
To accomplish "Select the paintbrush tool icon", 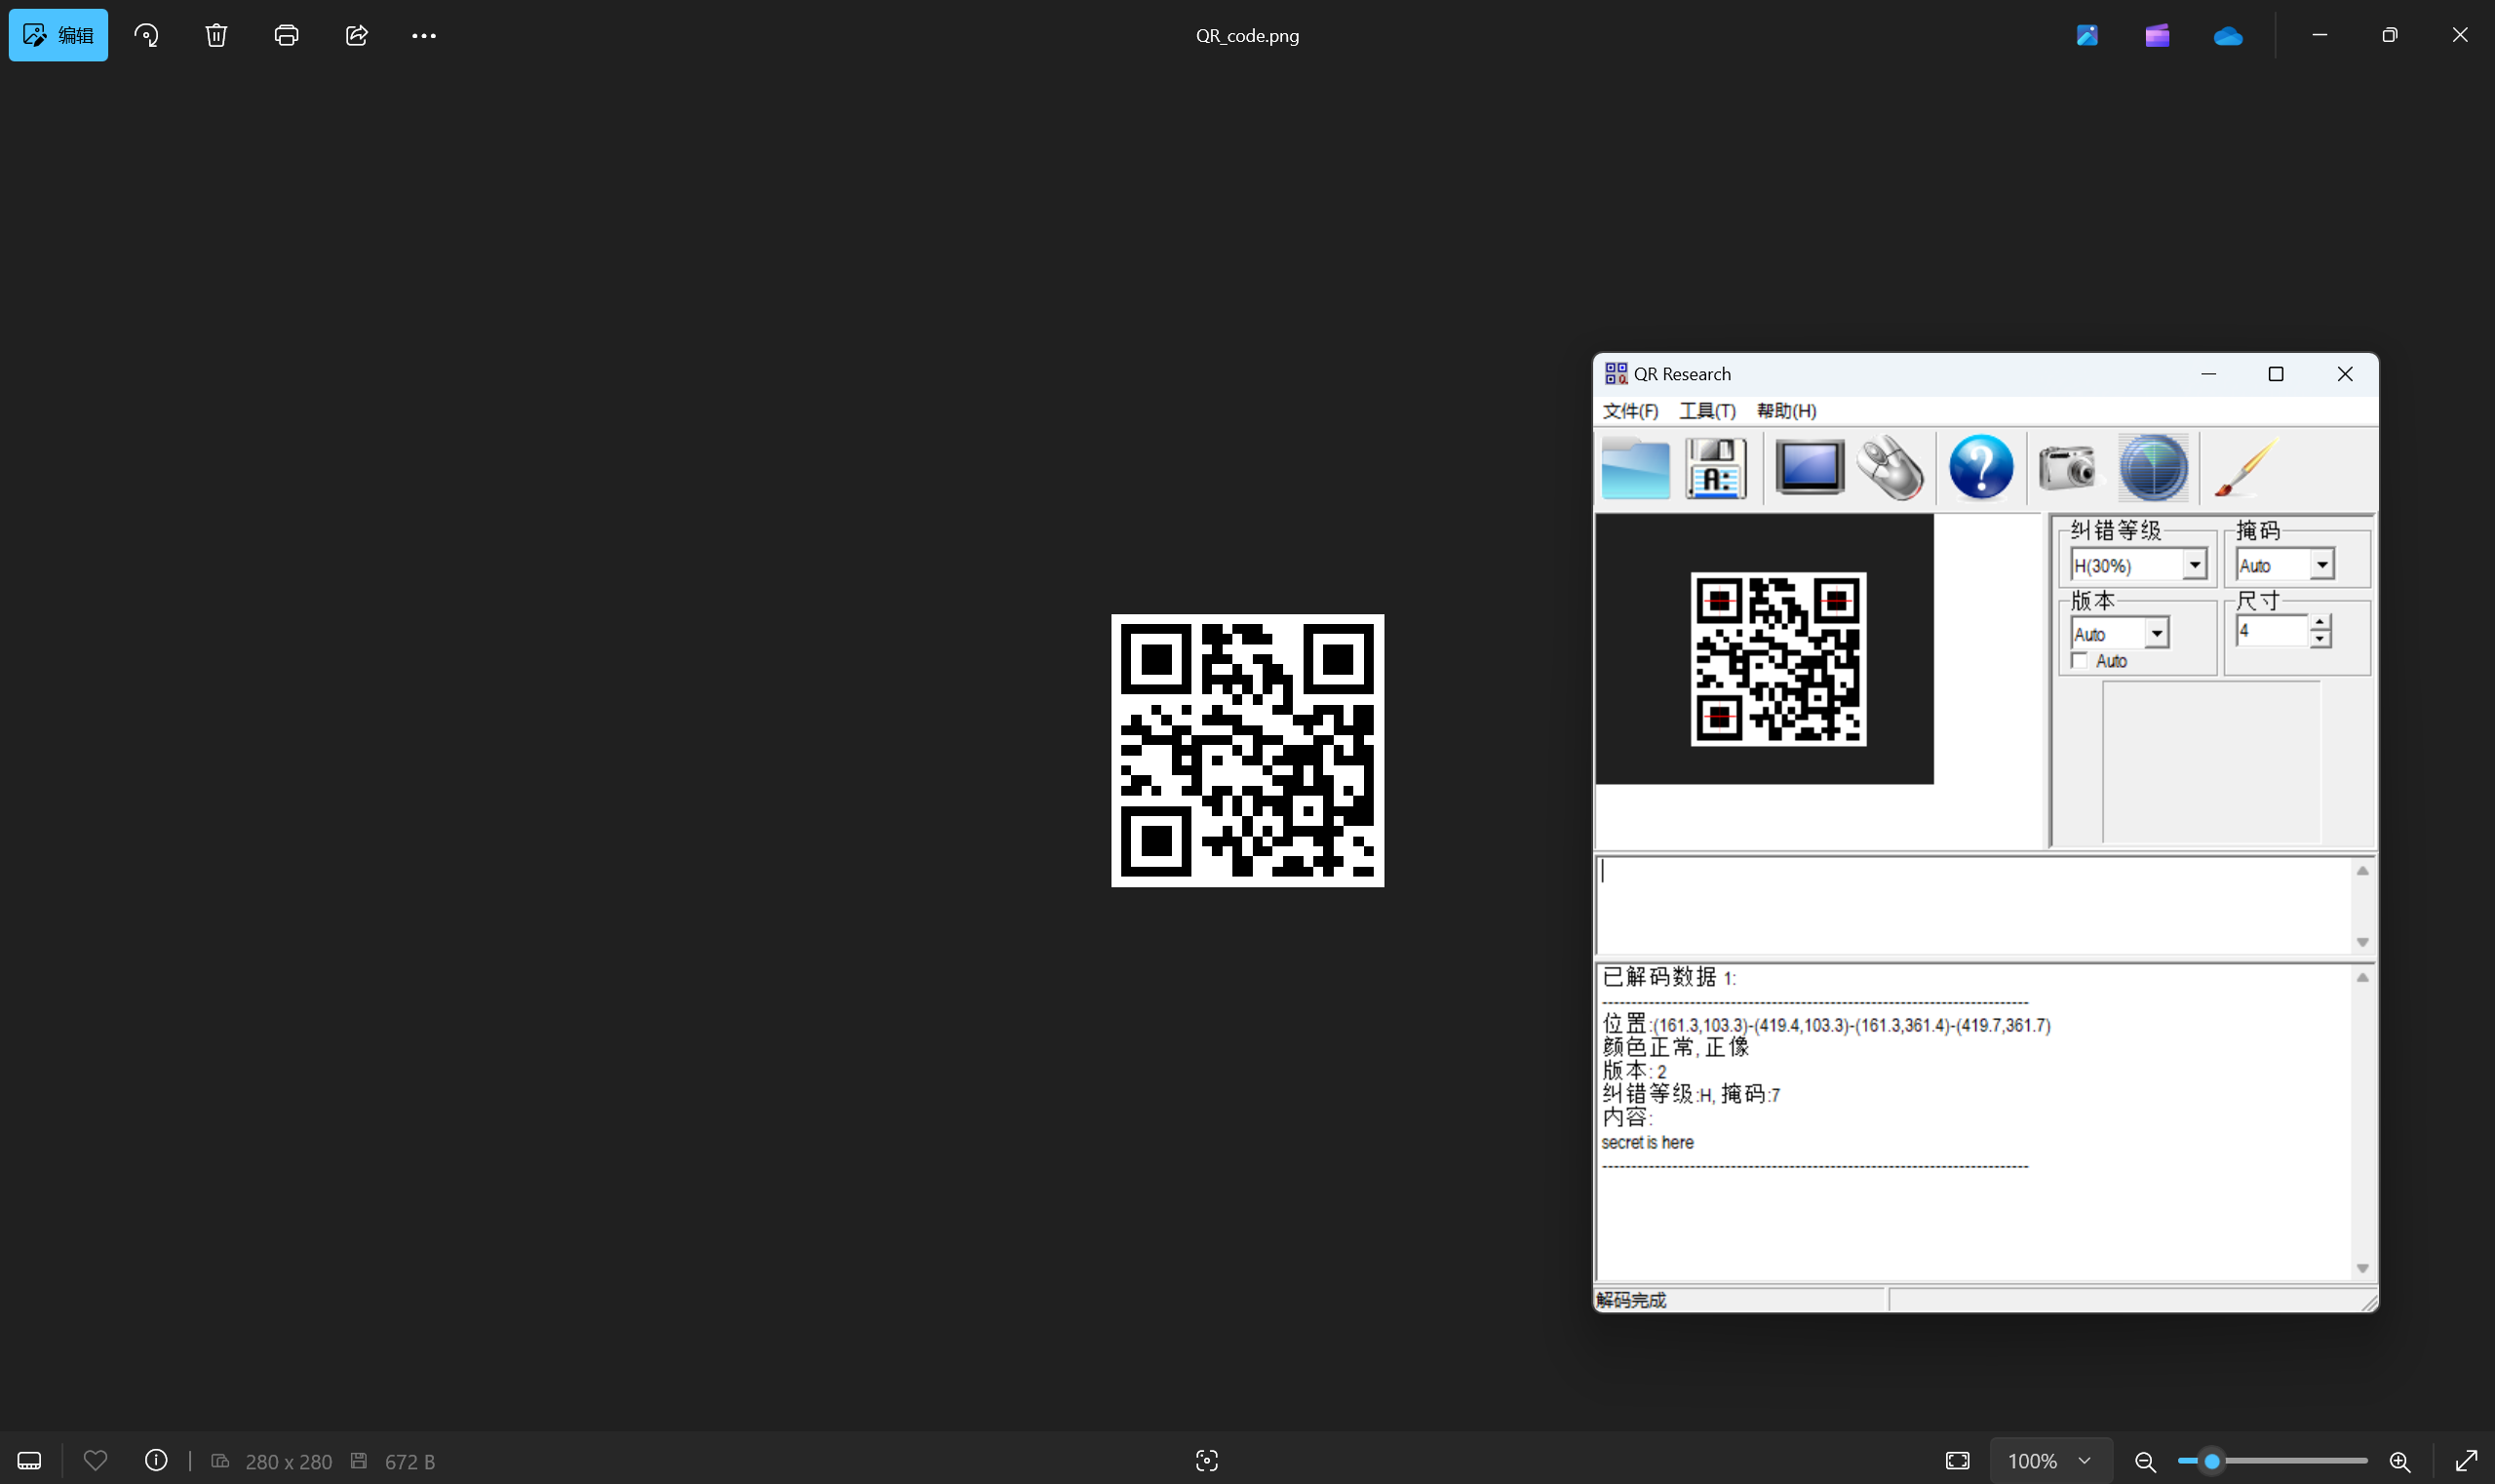I will (x=2246, y=467).
